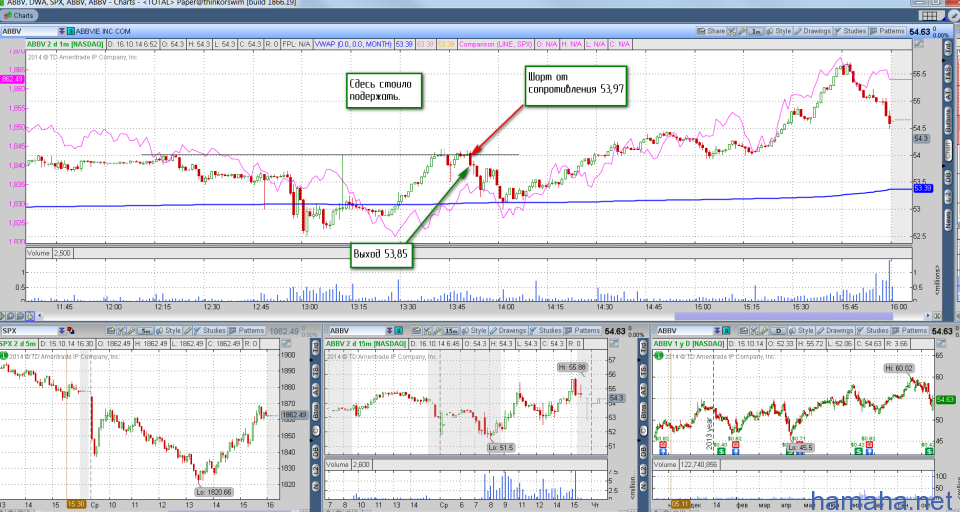
Task: Click the left scroll arrow of main chart scrollbar
Action: tap(40, 316)
